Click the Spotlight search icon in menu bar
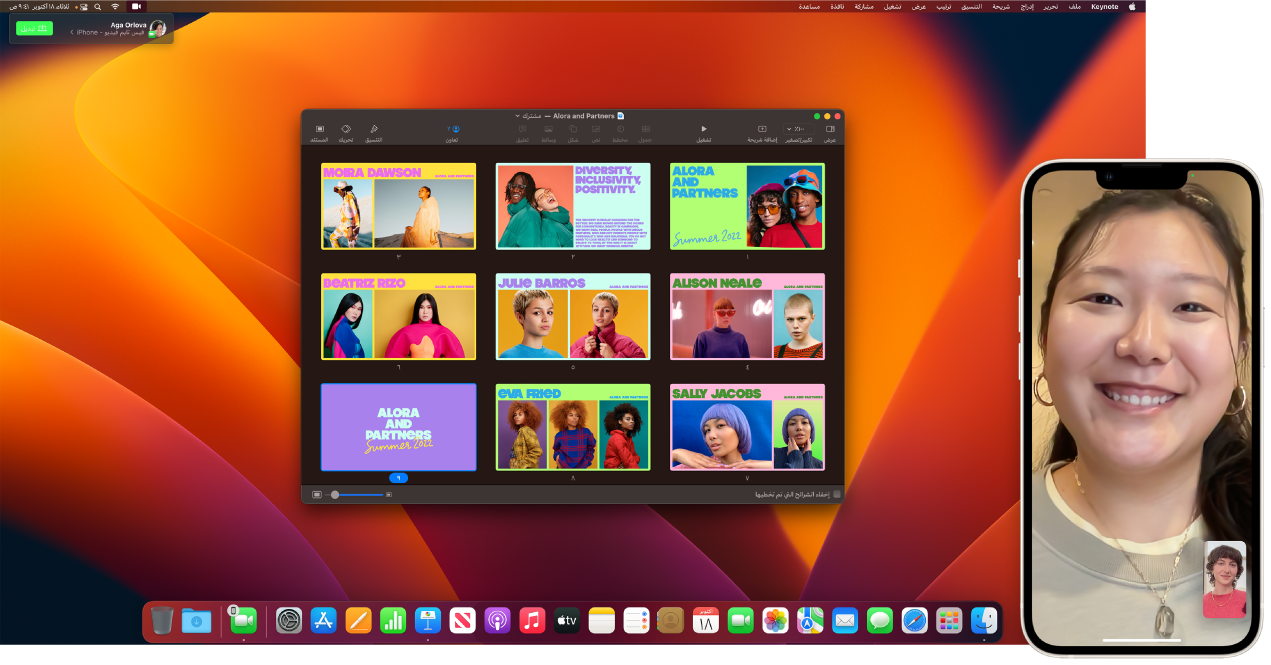This screenshot has width=1271, height=665. pyautogui.click(x=96, y=8)
